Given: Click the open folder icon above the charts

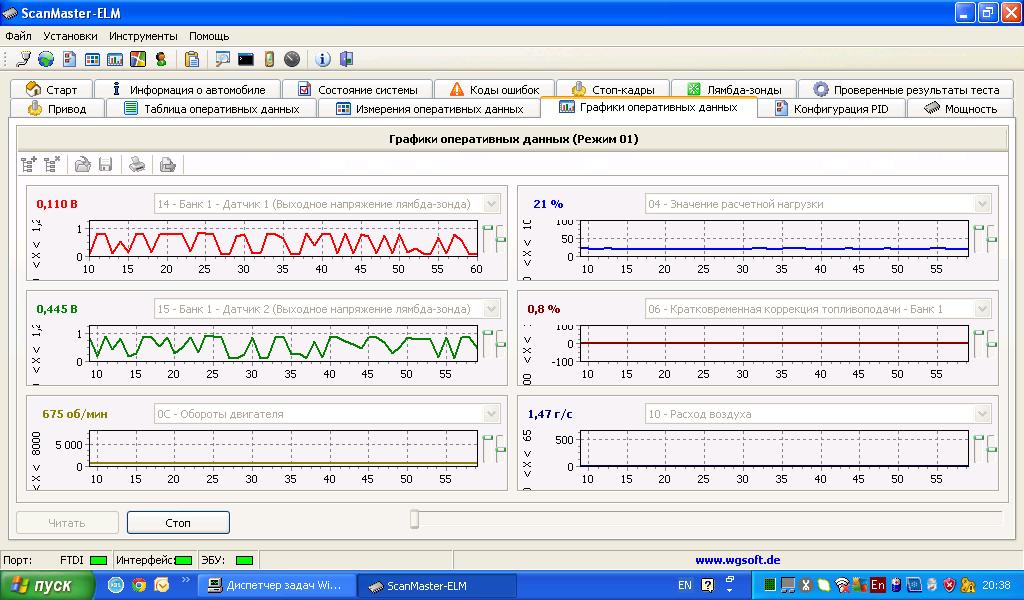Looking at the screenshot, I should click(82, 165).
